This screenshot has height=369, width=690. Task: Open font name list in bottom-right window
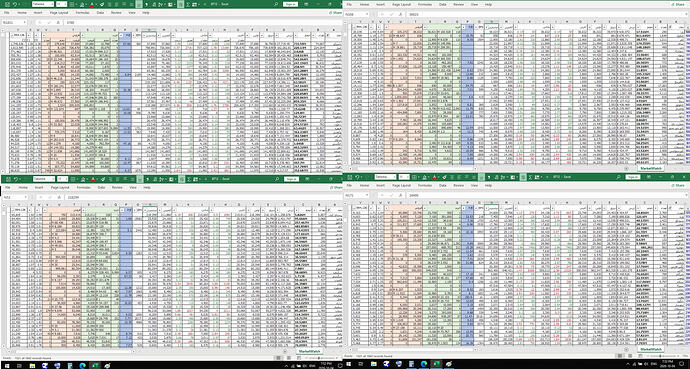point(394,177)
